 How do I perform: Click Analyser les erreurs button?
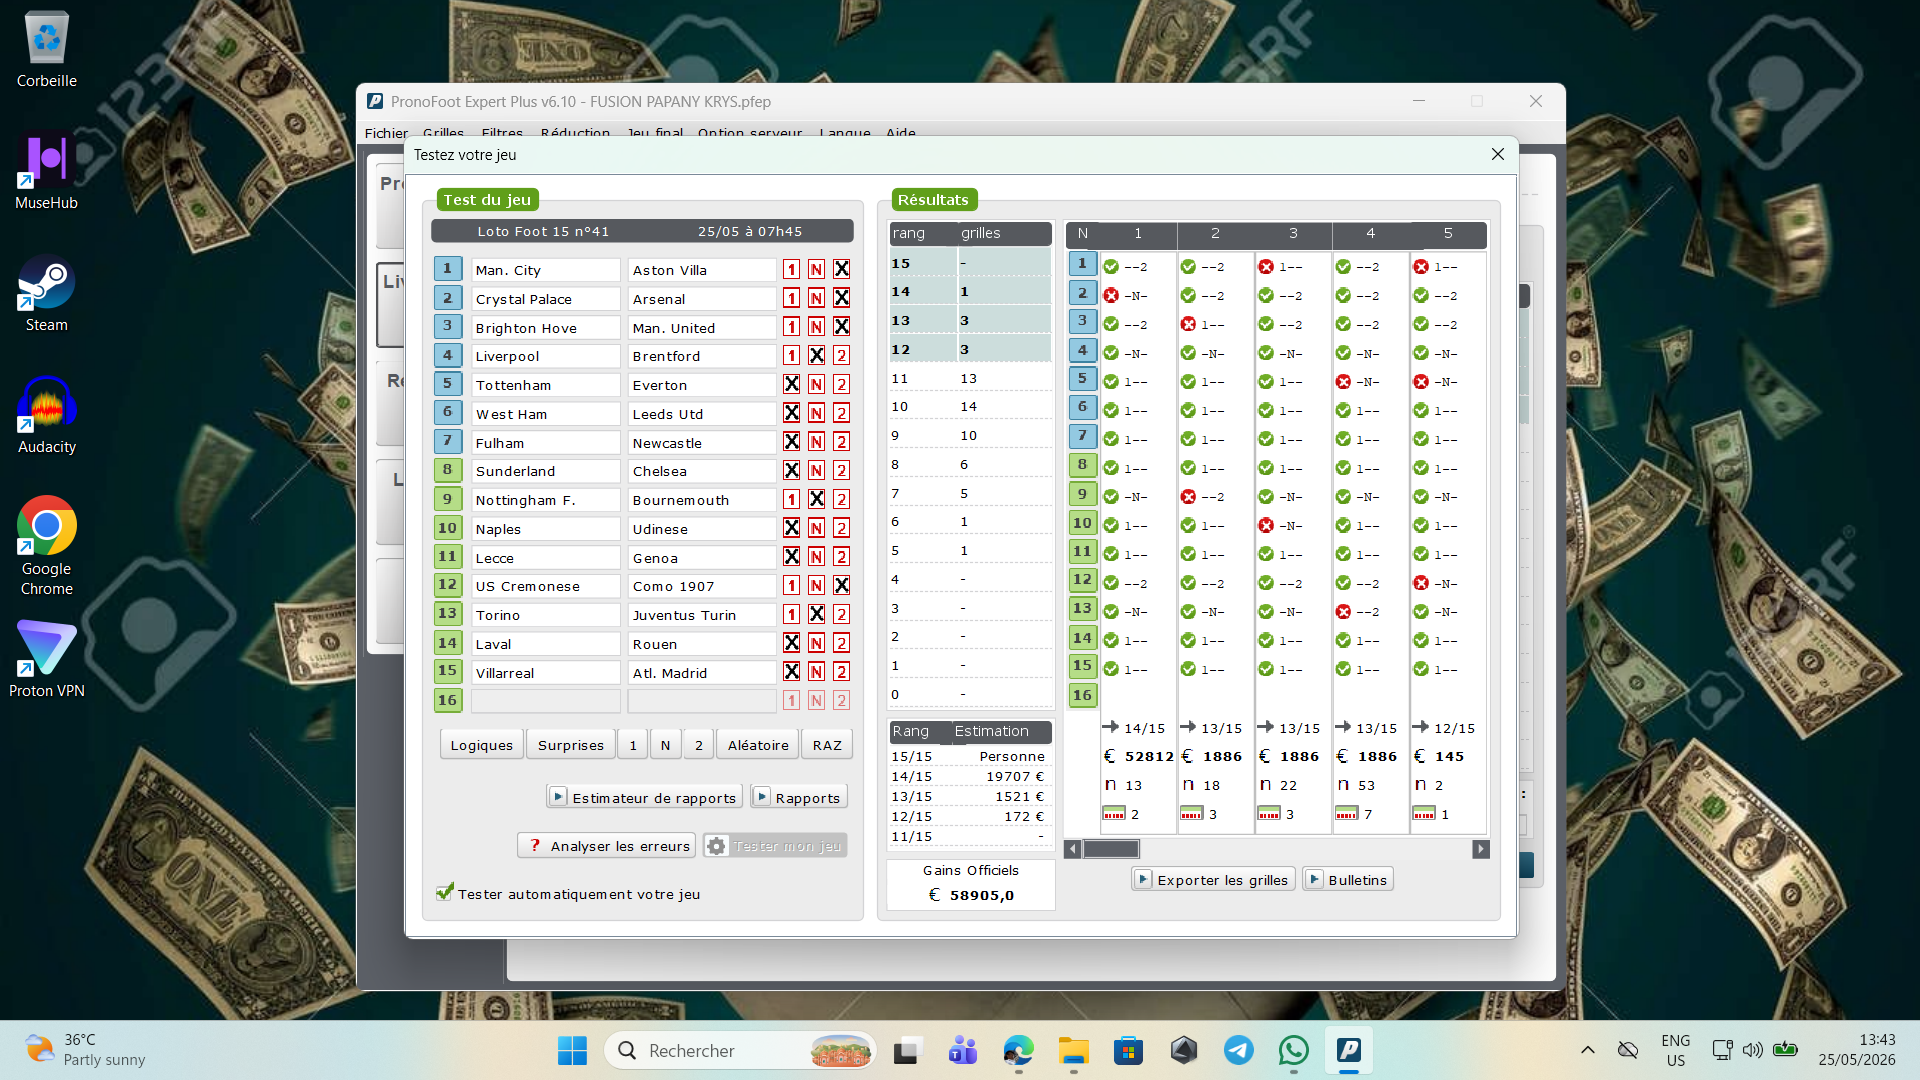(x=606, y=846)
